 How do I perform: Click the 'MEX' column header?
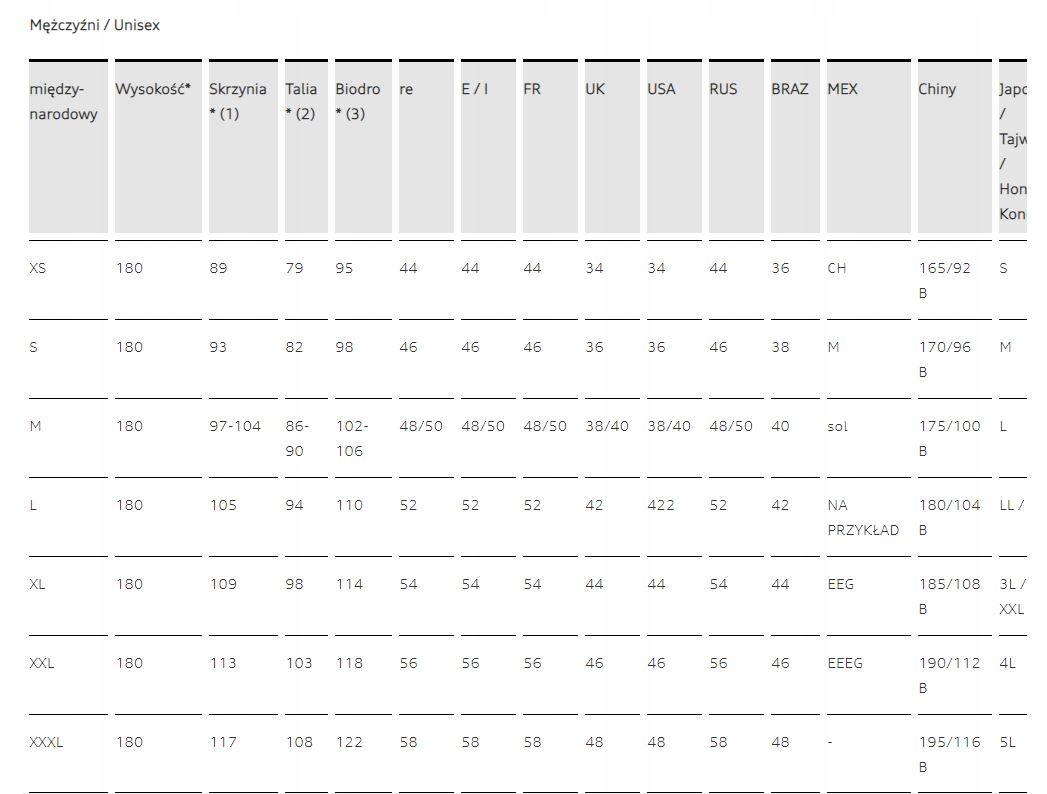click(842, 89)
